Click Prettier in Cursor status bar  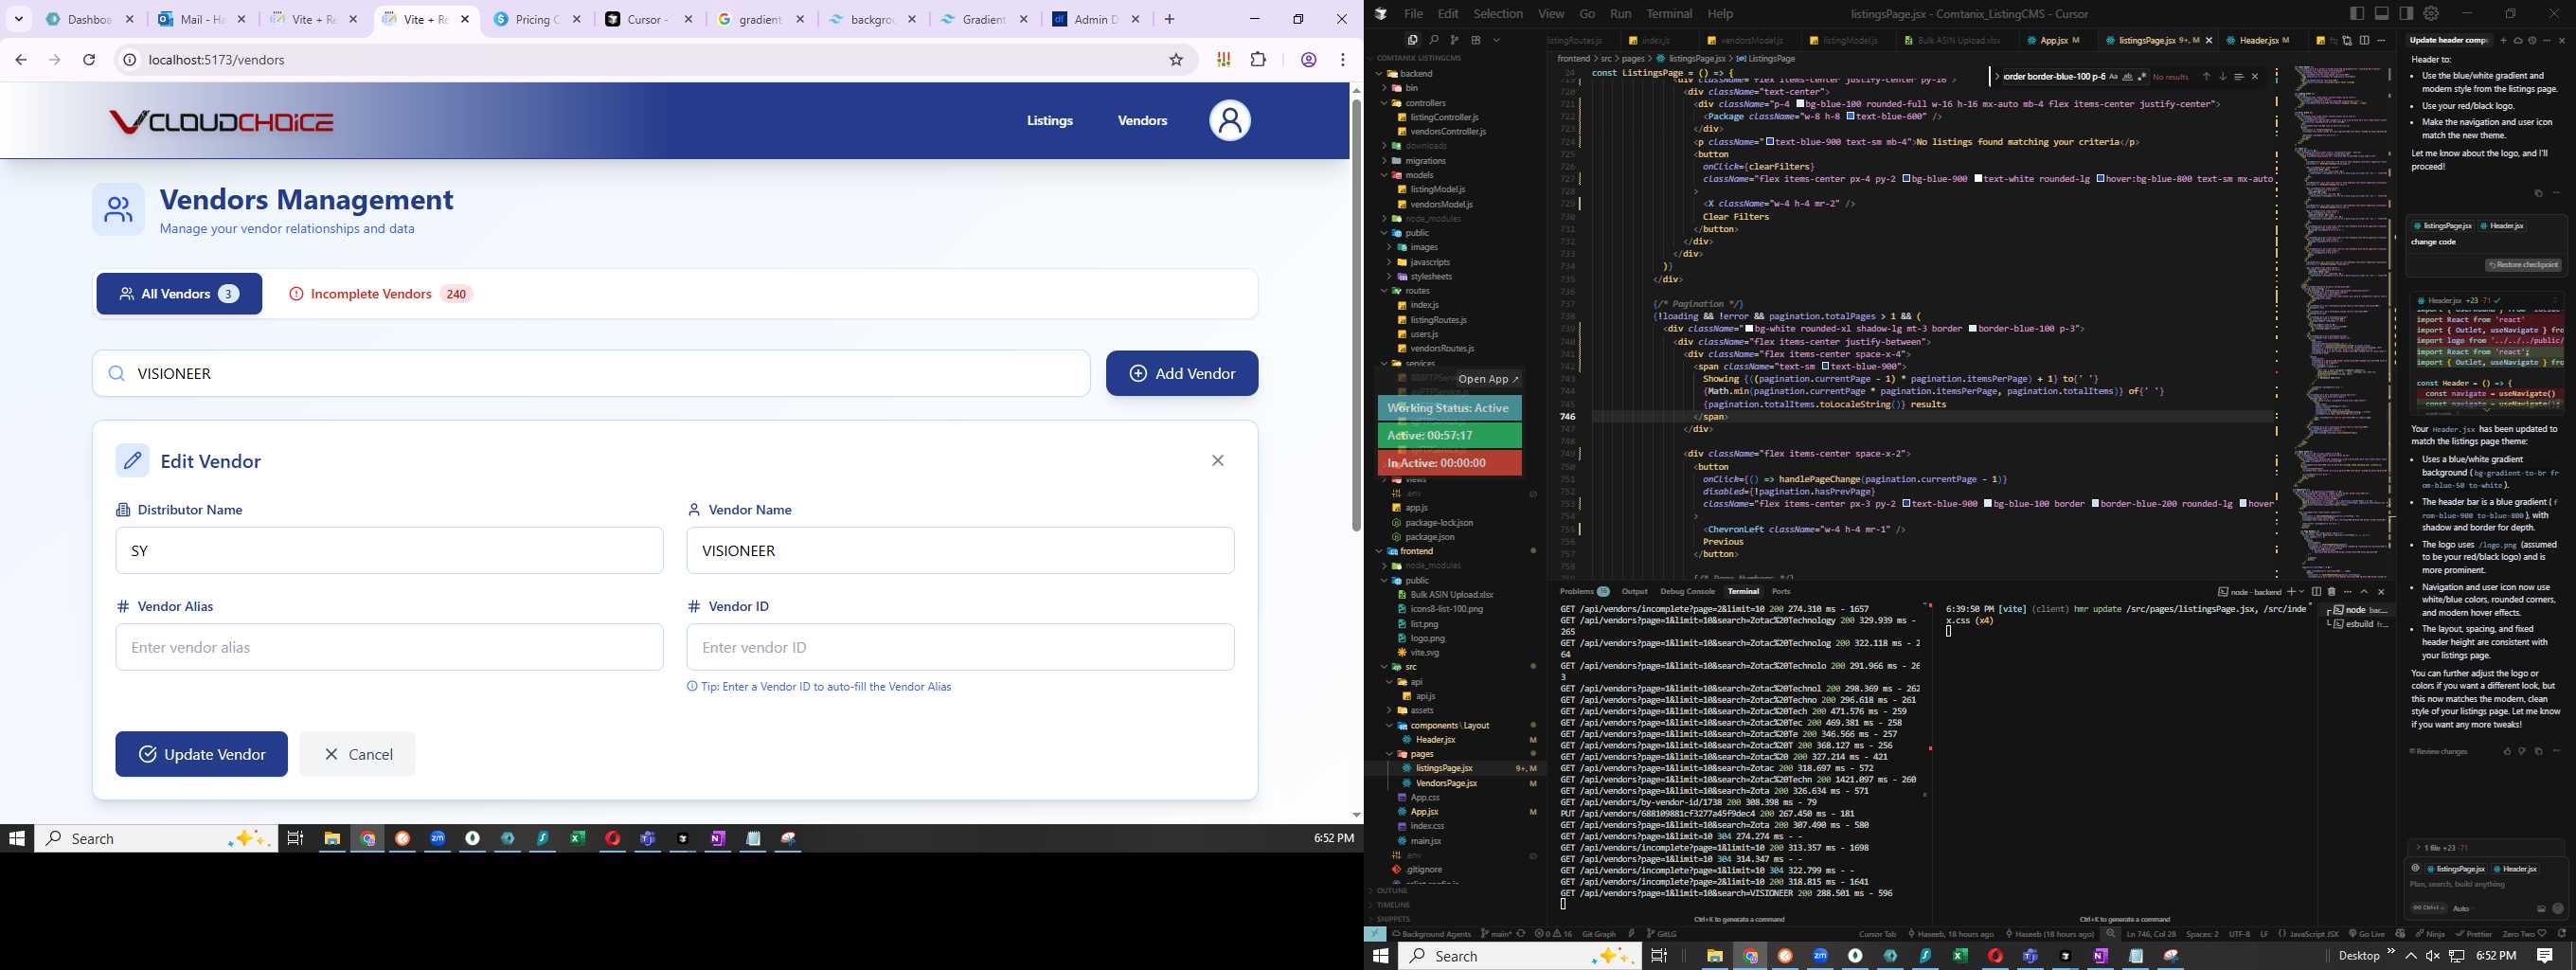click(2474, 934)
